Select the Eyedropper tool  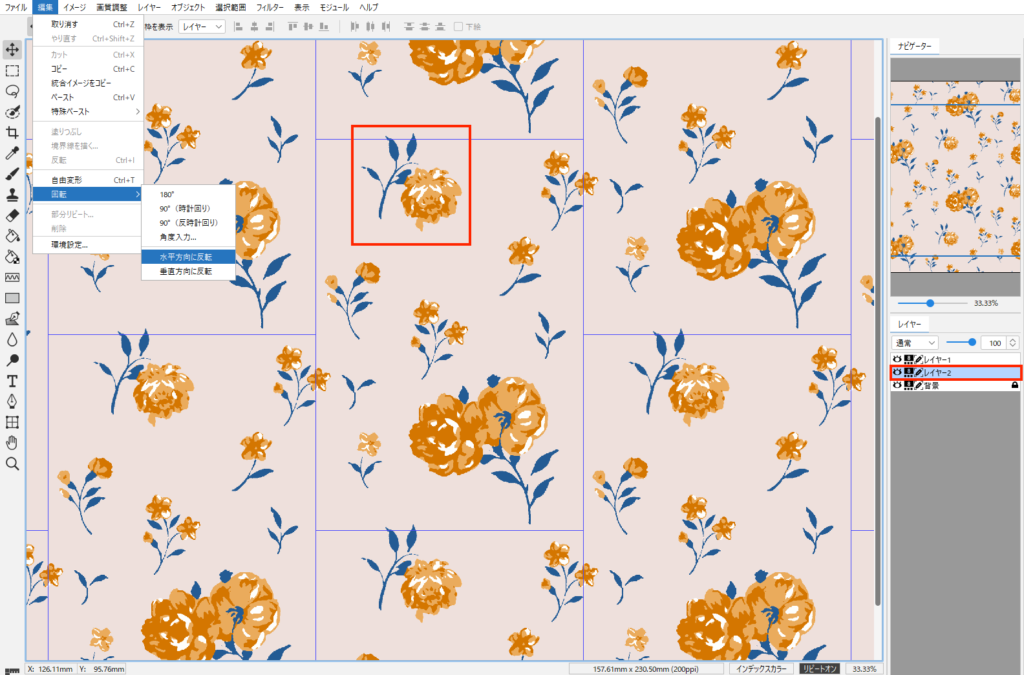click(12, 153)
